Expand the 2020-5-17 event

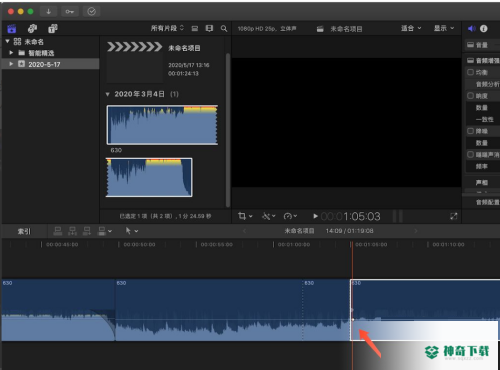point(11,64)
